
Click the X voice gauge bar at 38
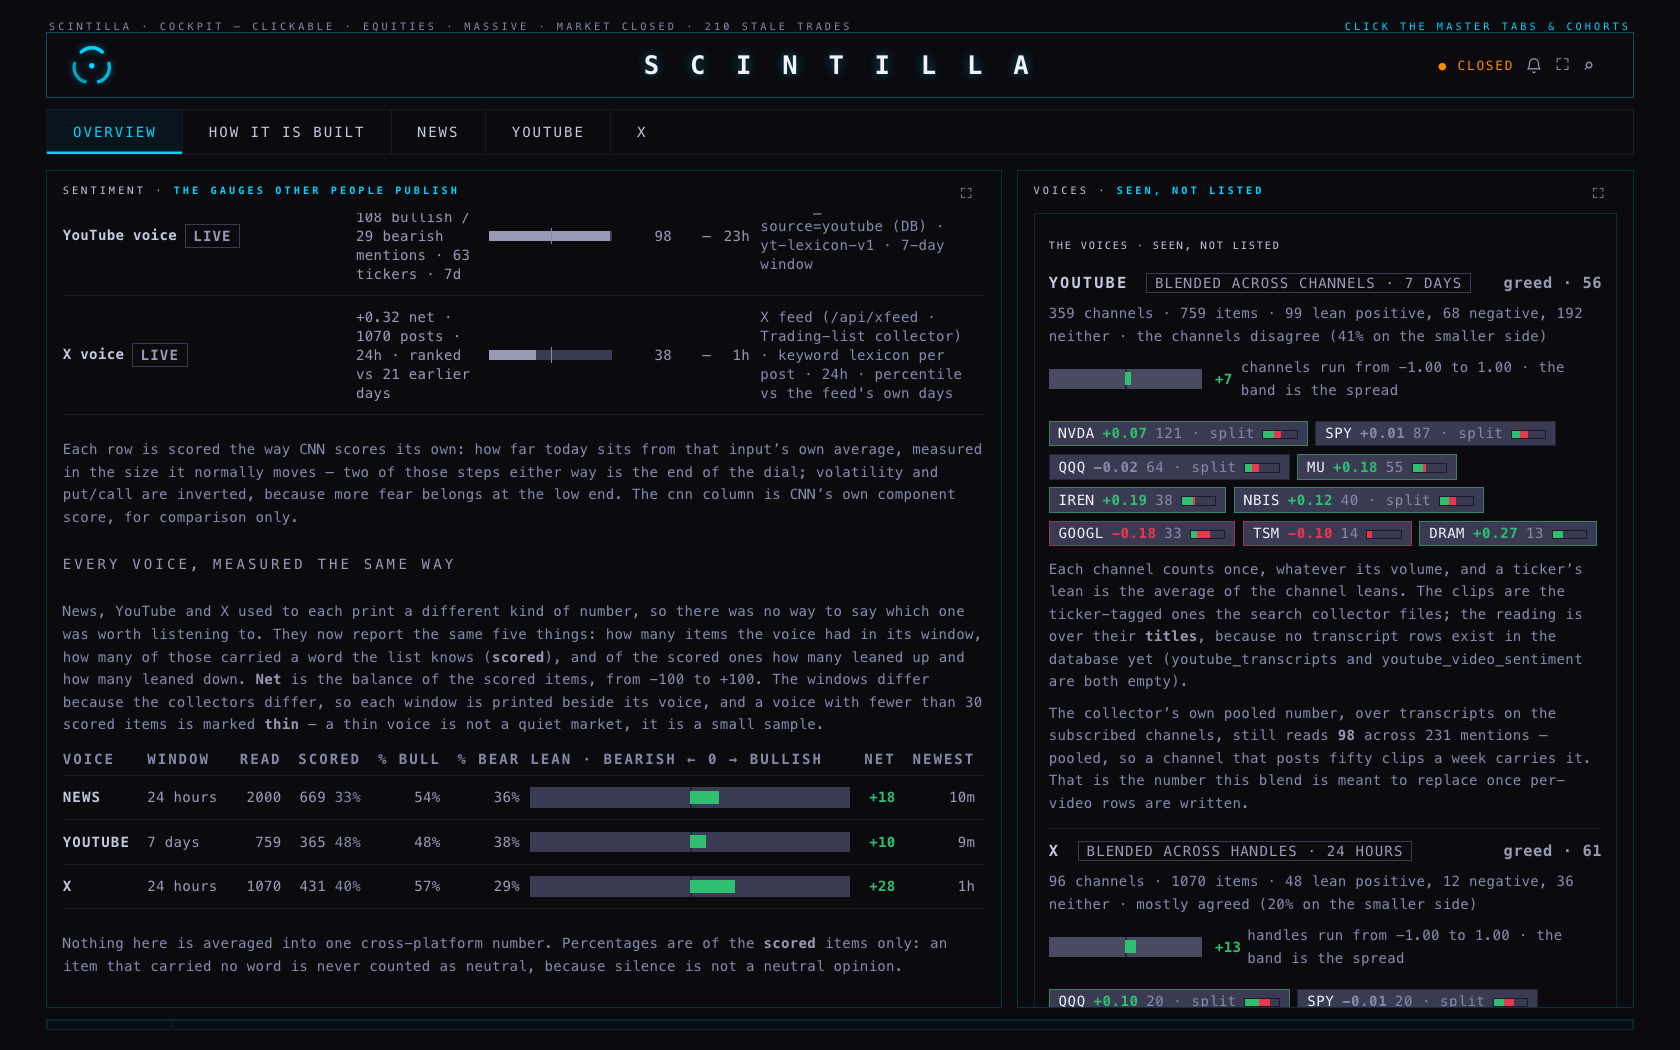coord(550,355)
